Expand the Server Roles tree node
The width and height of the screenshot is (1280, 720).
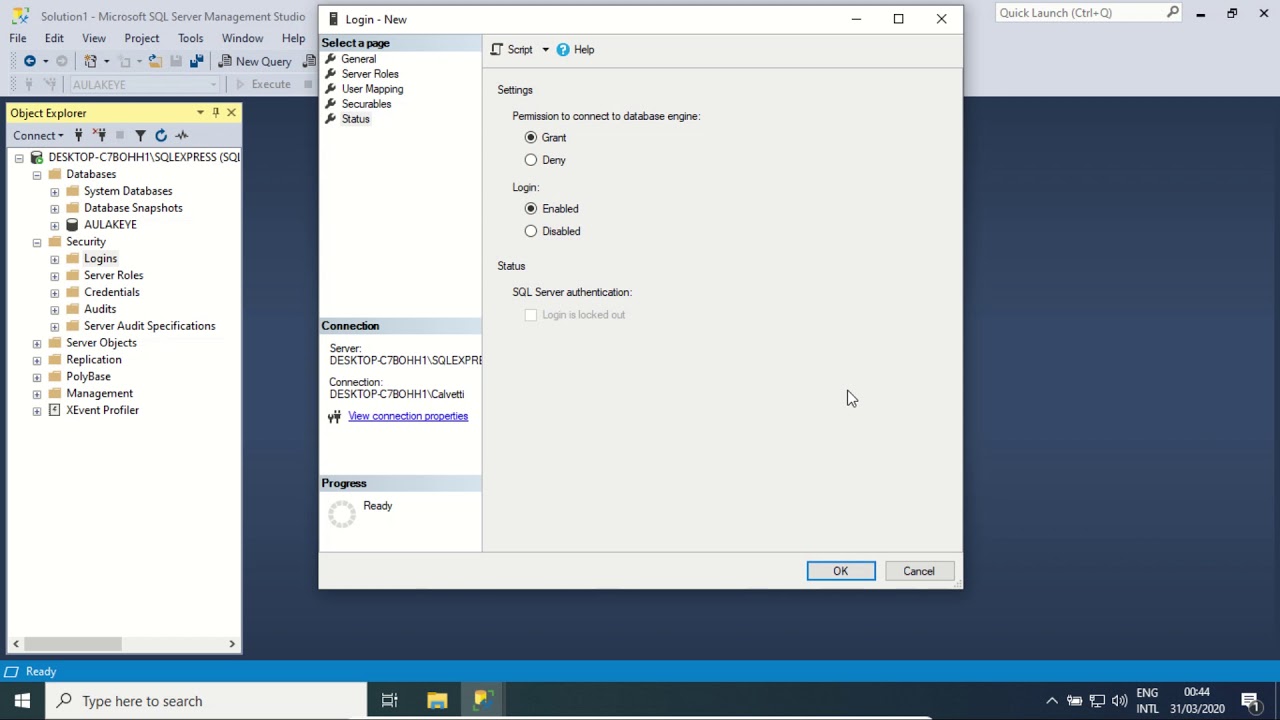[x=55, y=276]
